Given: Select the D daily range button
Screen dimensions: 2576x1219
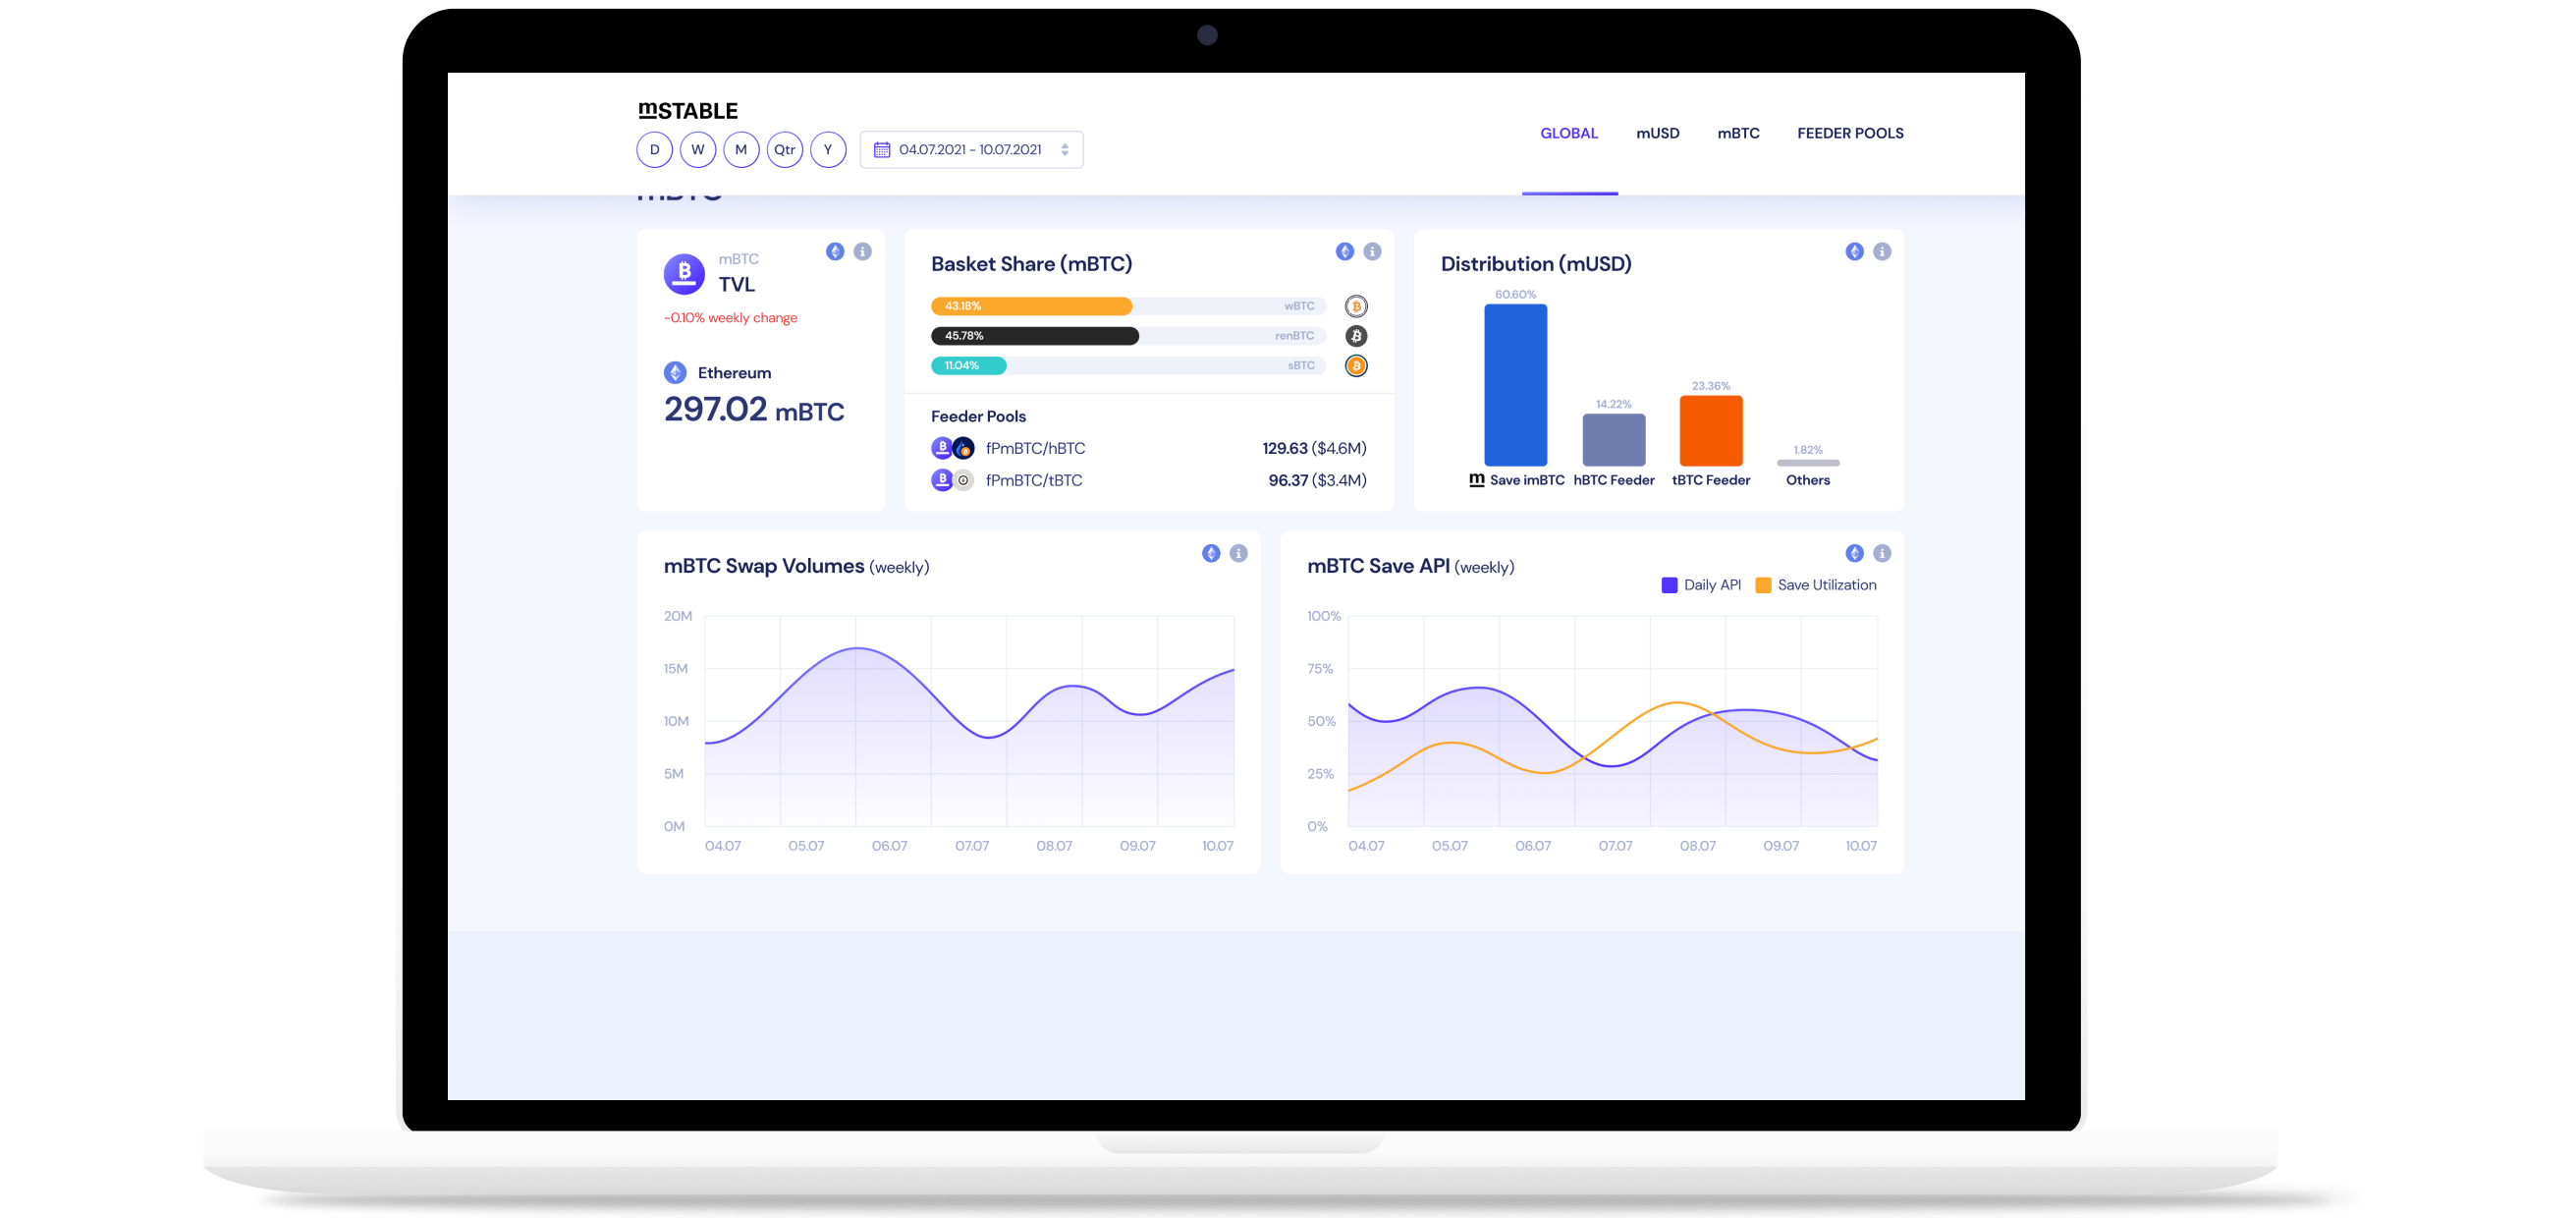Looking at the screenshot, I should coord(654,150).
